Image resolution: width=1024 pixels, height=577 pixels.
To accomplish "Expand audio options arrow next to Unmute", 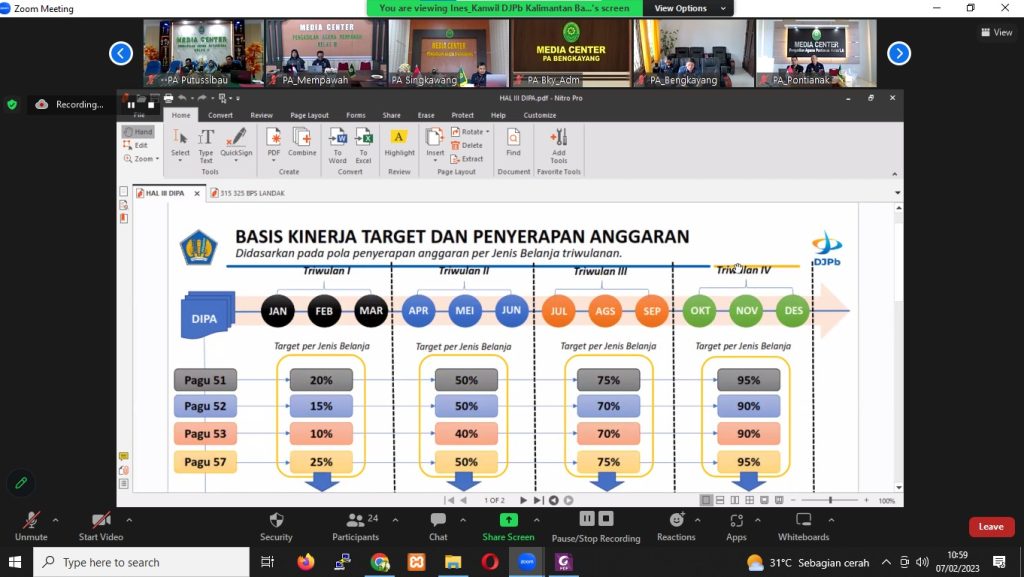I will pyautogui.click(x=56, y=520).
